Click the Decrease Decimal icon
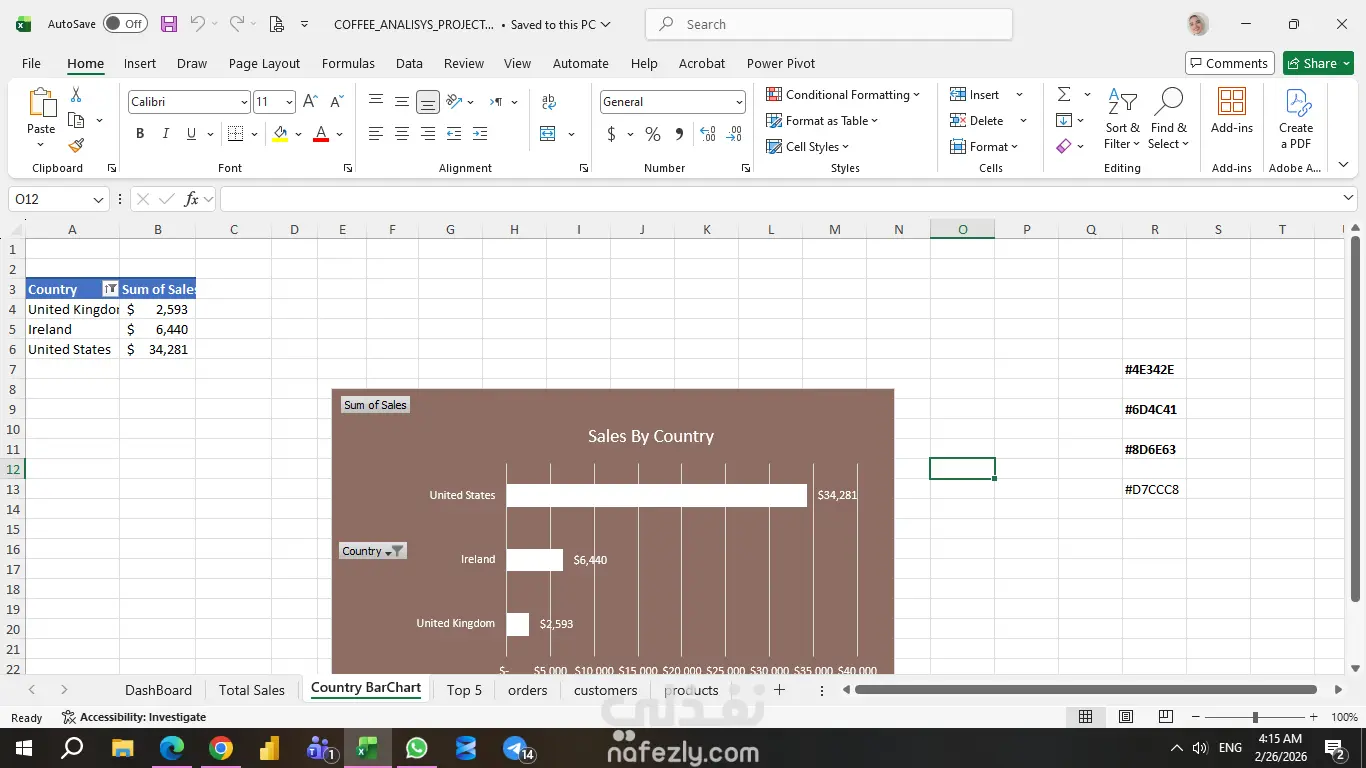The height and width of the screenshot is (768, 1366). 734,134
